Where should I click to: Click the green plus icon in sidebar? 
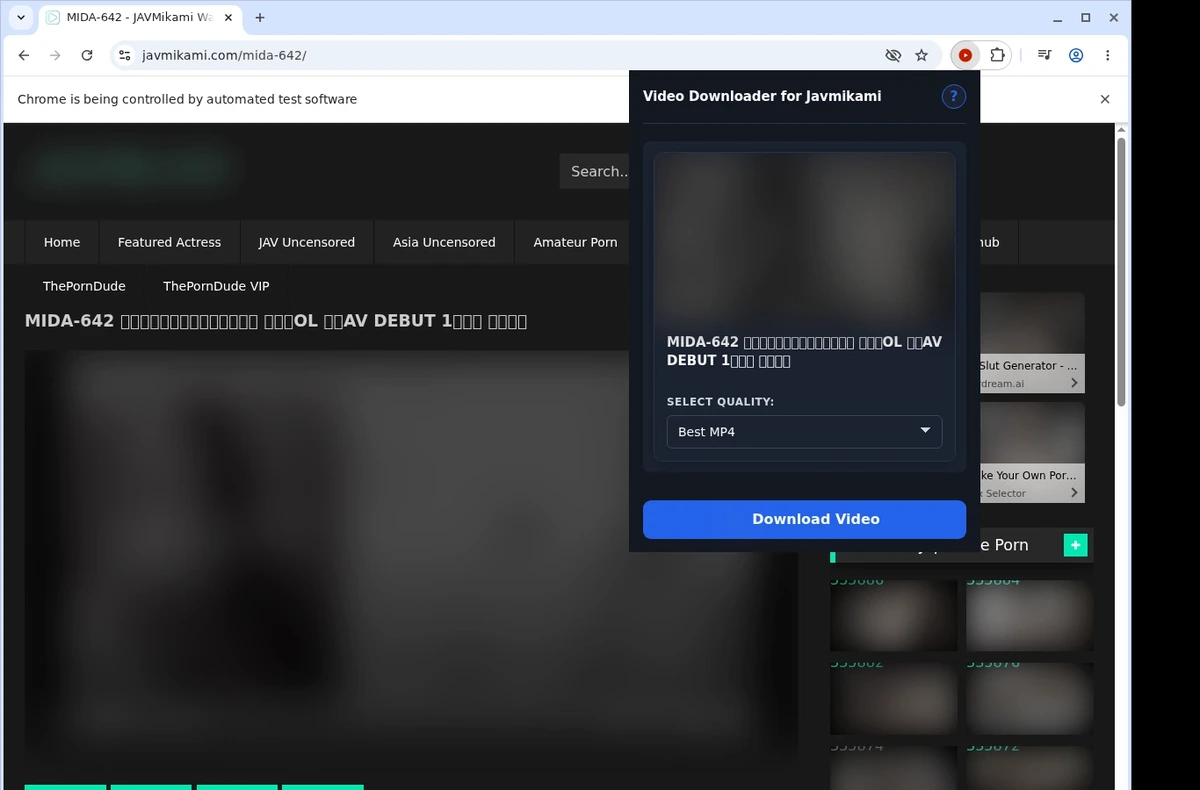[x=1075, y=545]
